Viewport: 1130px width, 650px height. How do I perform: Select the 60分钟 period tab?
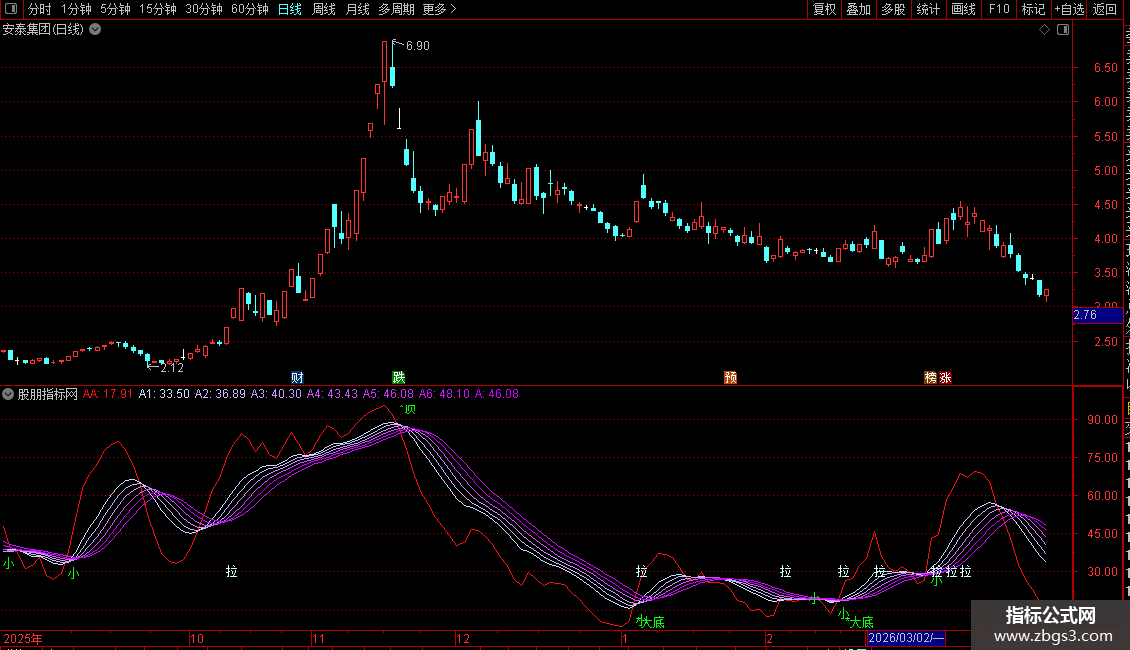pos(249,9)
